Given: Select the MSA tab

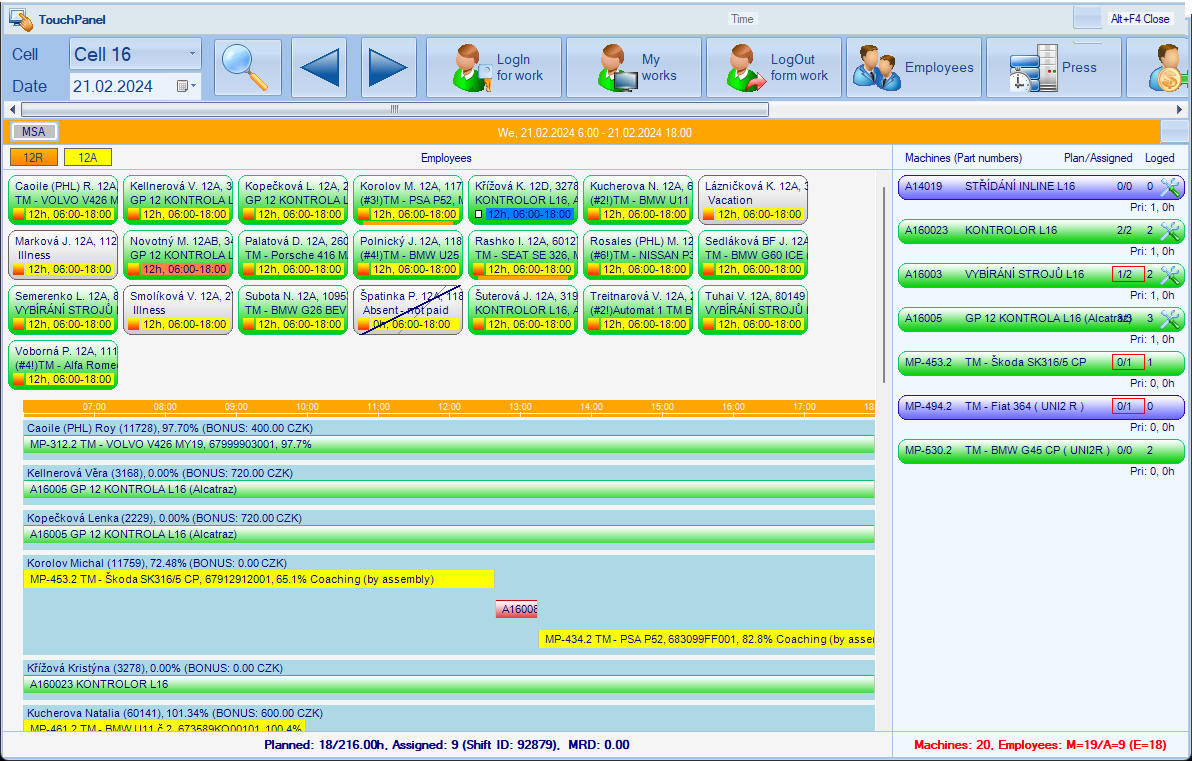Looking at the screenshot, I should 34,131.
